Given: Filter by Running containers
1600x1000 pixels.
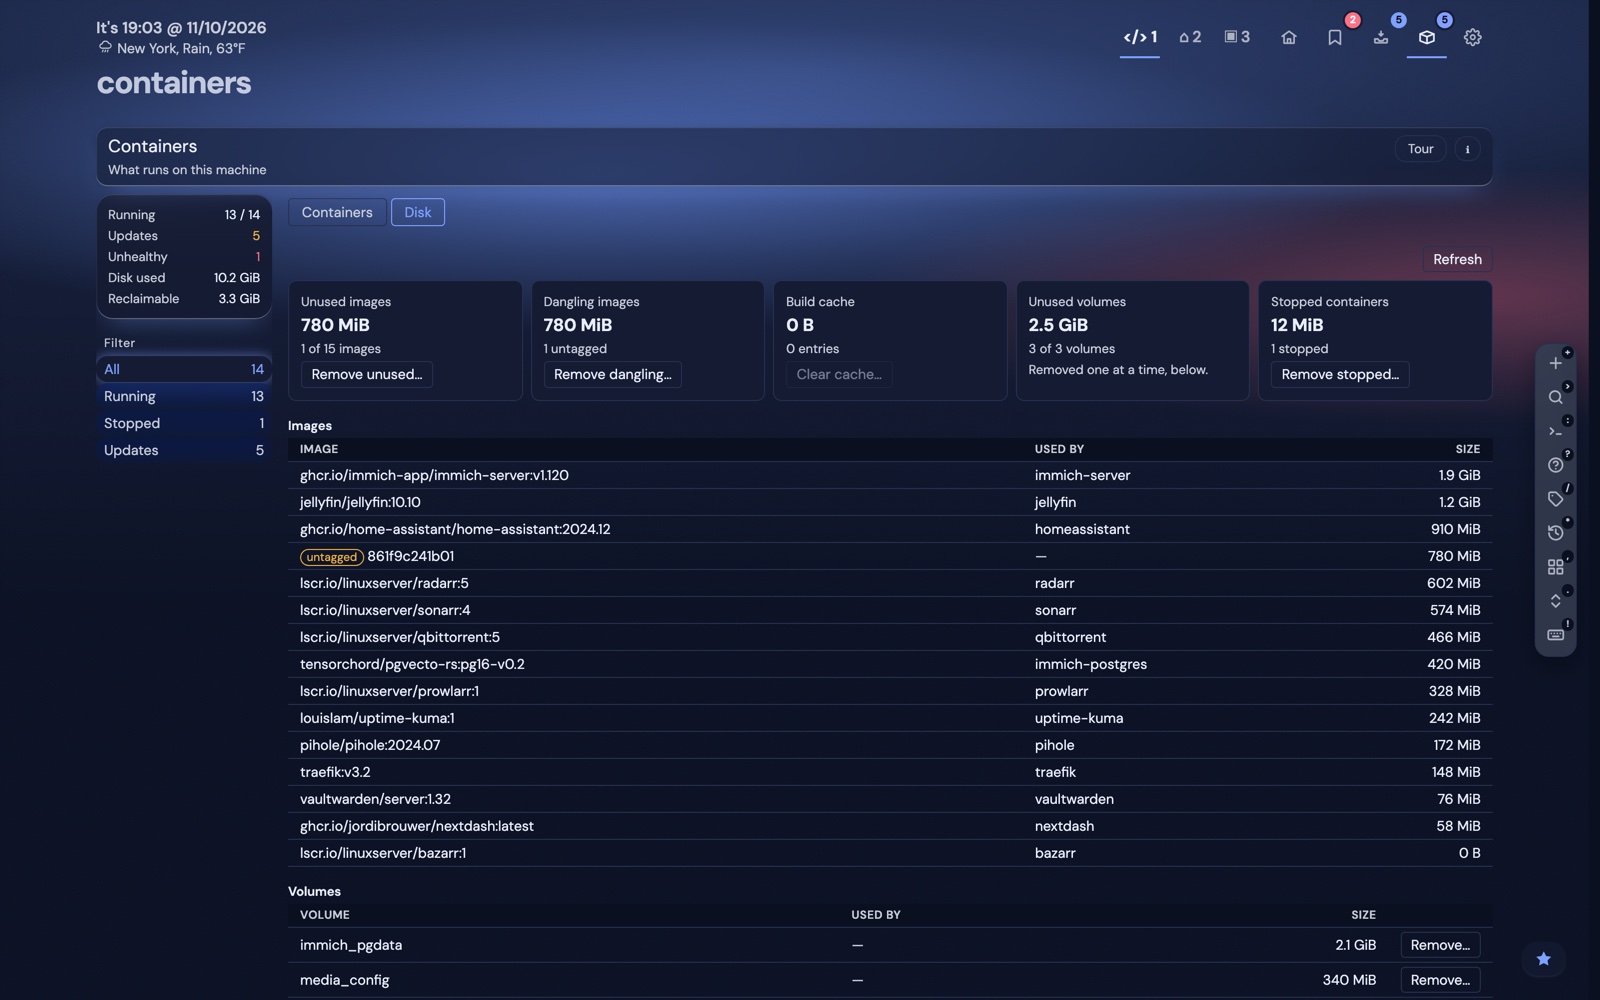Looking at the screenshot, I should [184, 396].
